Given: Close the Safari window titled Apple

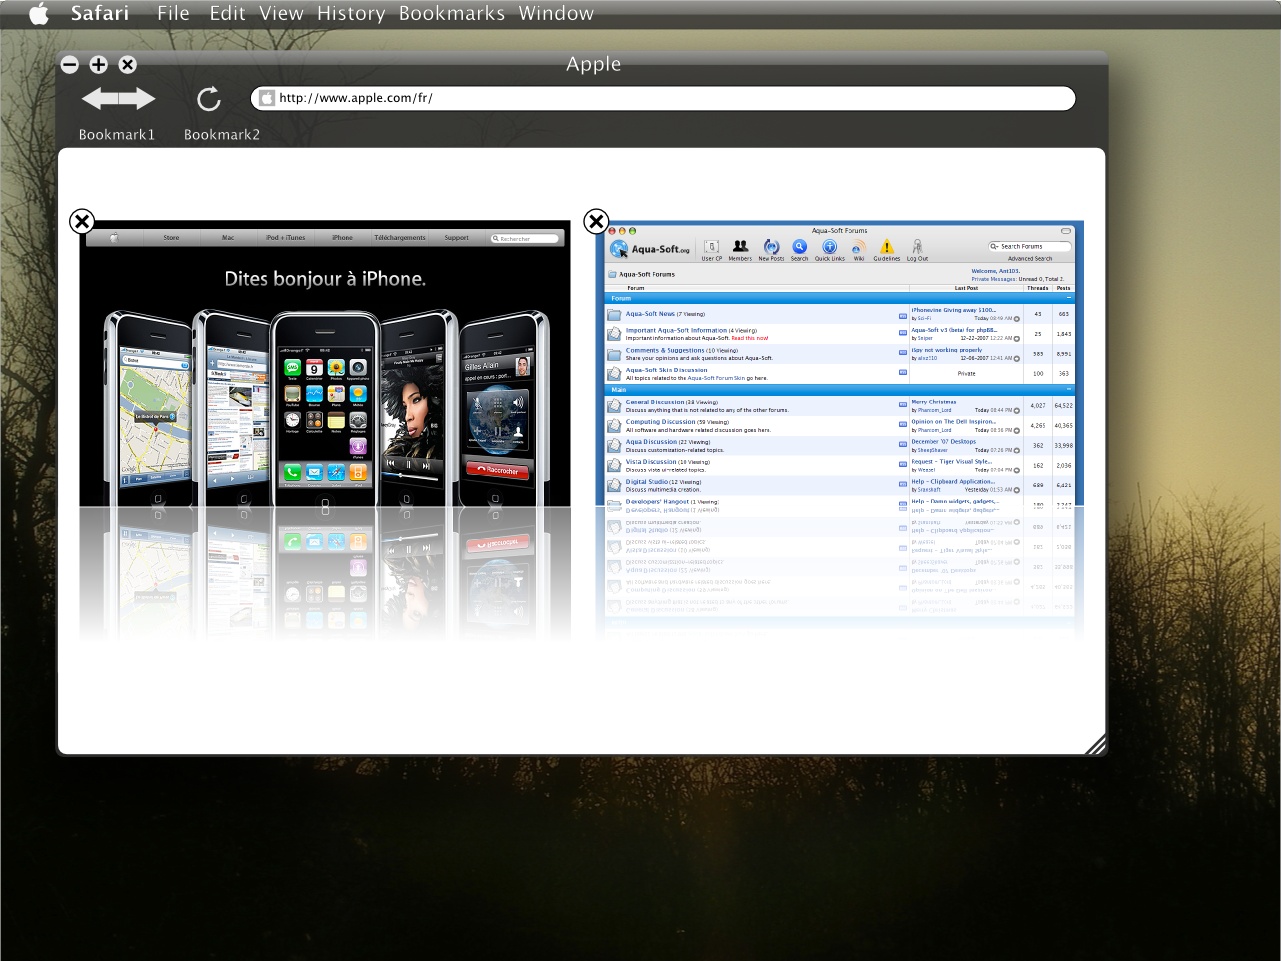Looking at the screenshot, I should click(x=127, y=64).
